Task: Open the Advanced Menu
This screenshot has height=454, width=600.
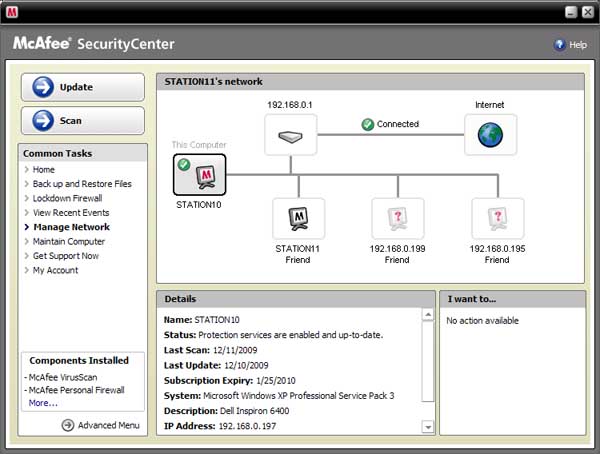Action: click(100, 425)
